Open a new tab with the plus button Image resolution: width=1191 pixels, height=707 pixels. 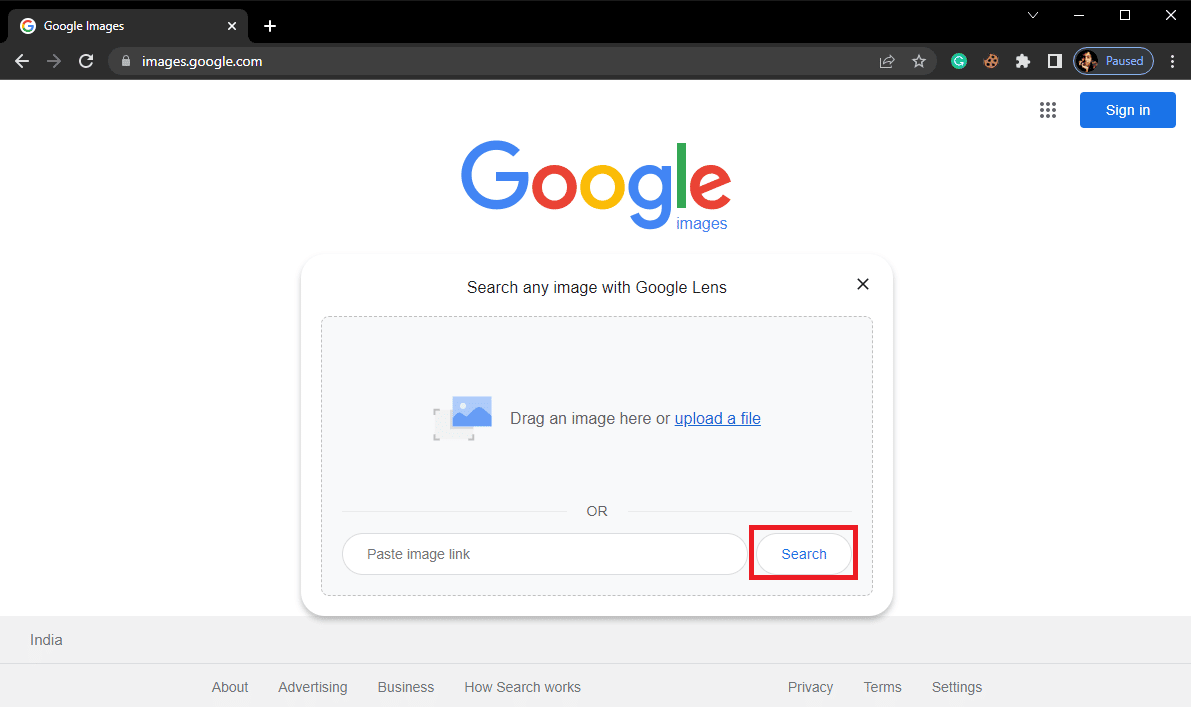tap(270, 26)
